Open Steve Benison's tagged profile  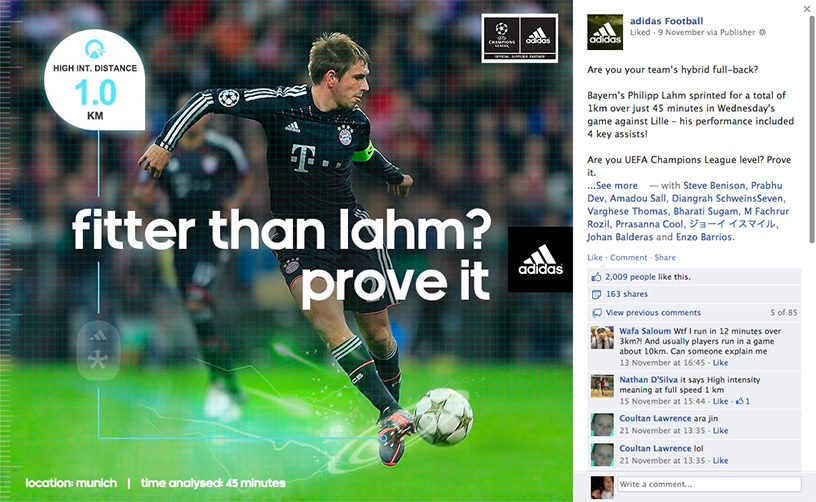click(x=715, y=185)
